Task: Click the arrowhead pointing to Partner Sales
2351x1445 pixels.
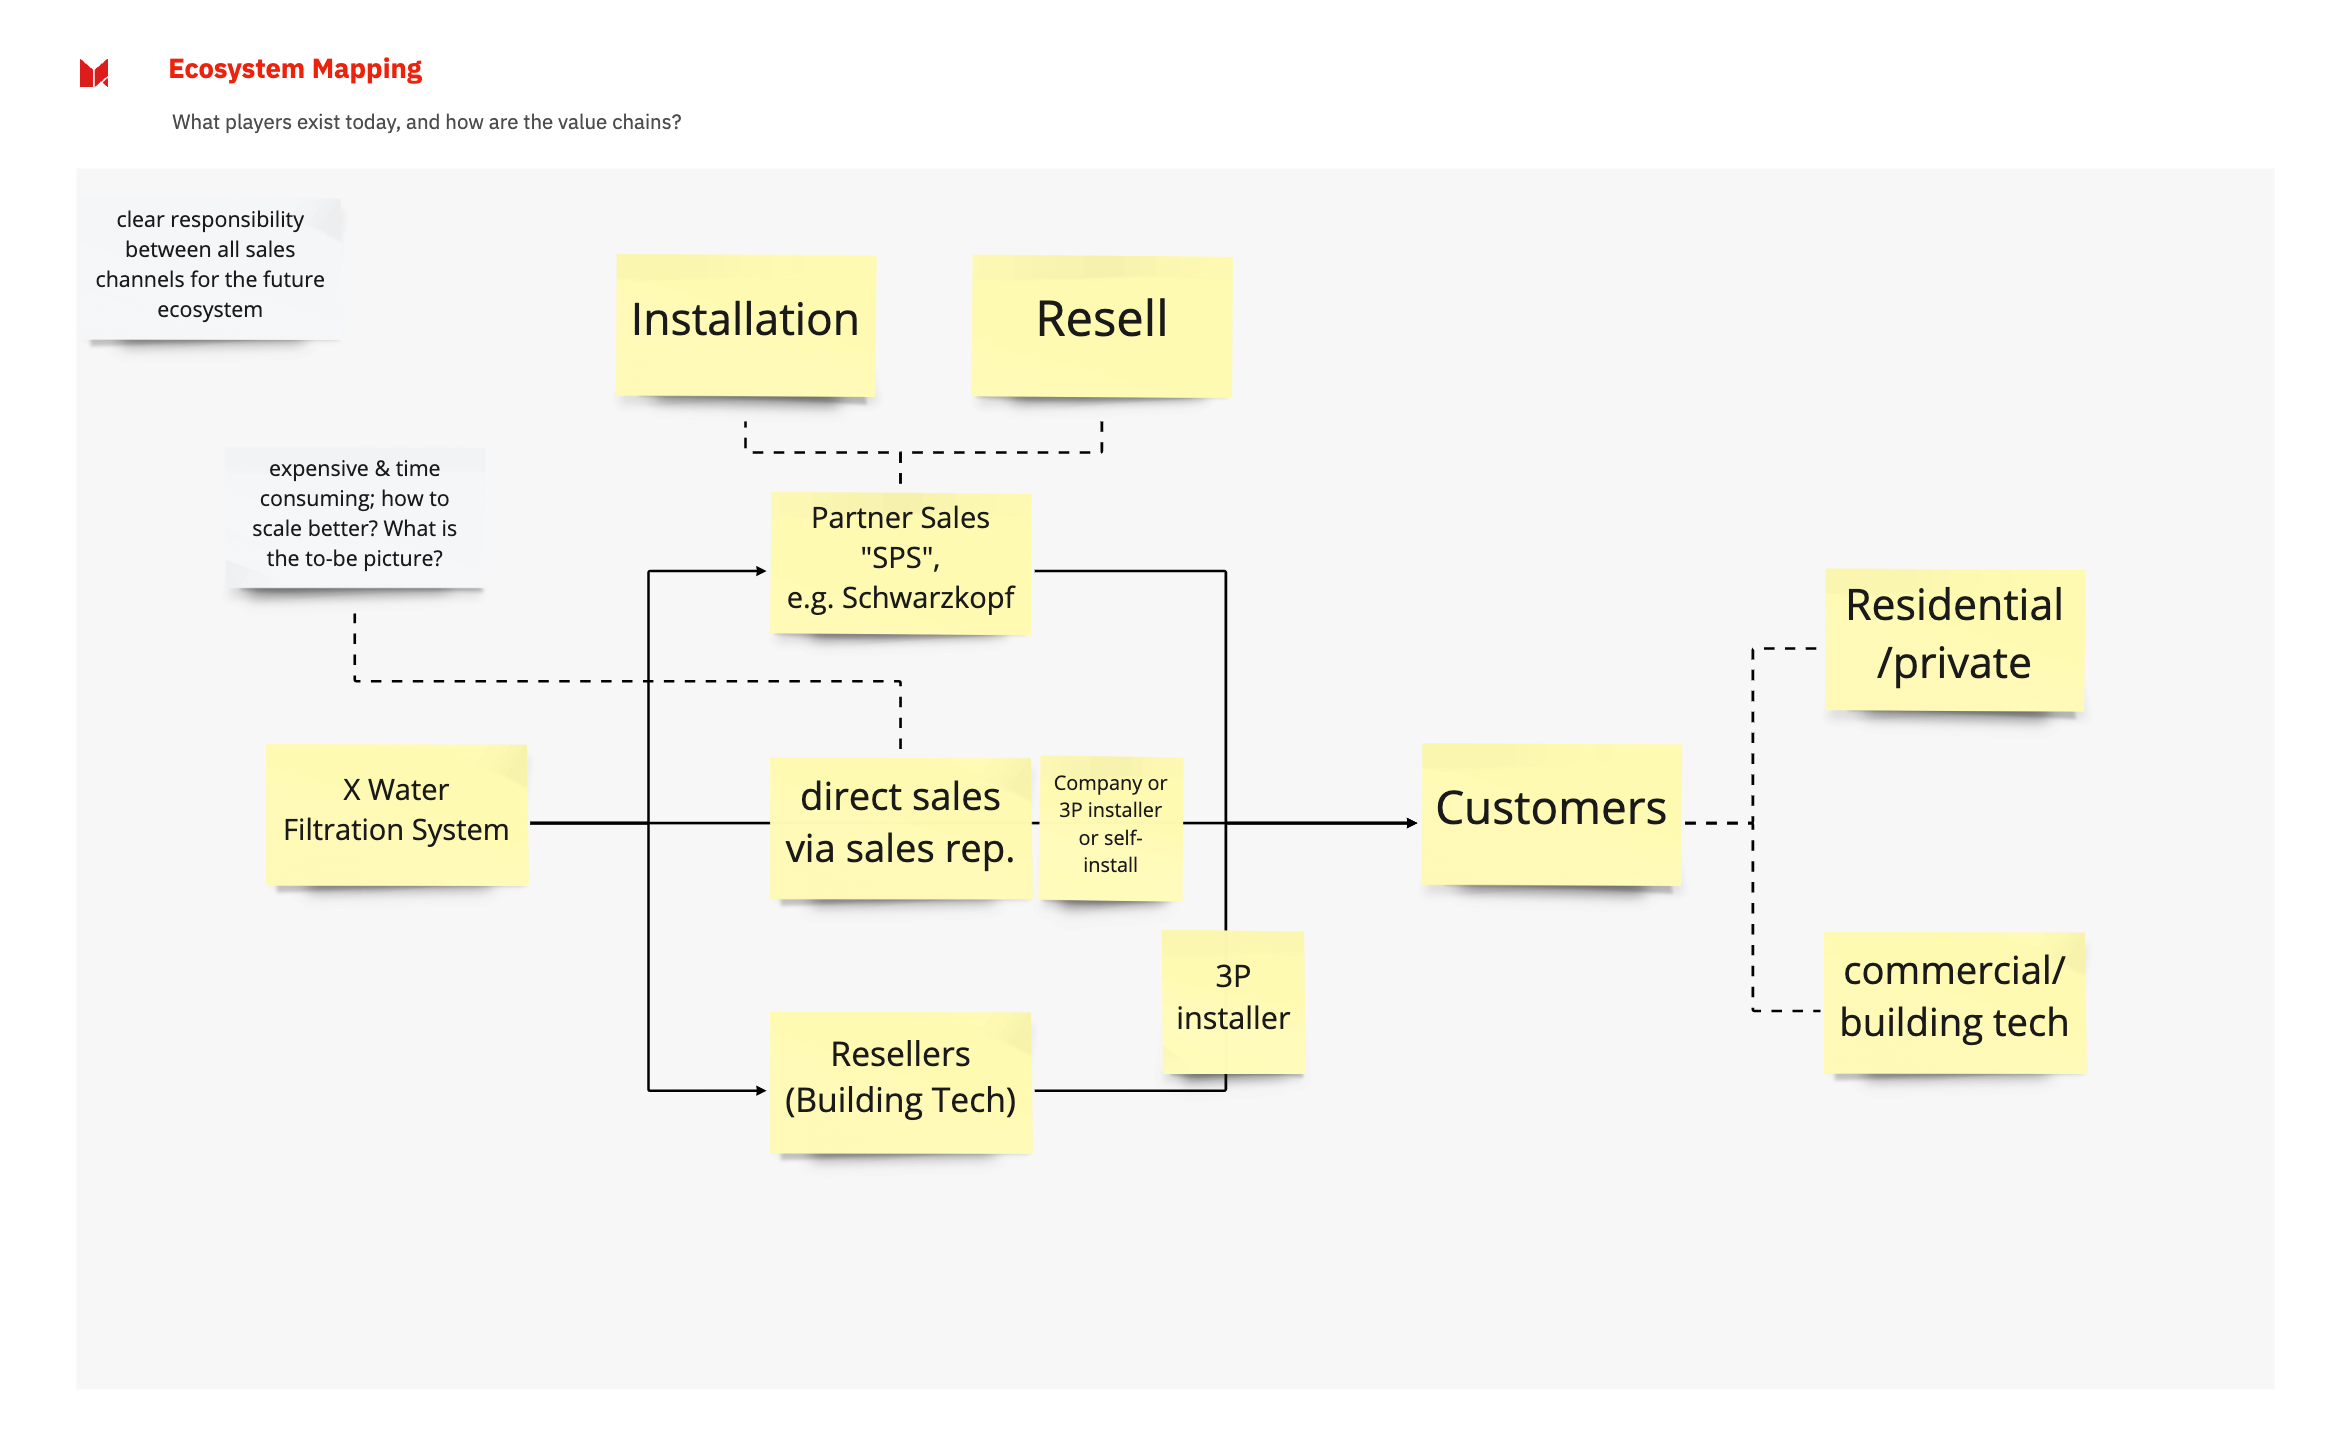Action: coord(761,571)
